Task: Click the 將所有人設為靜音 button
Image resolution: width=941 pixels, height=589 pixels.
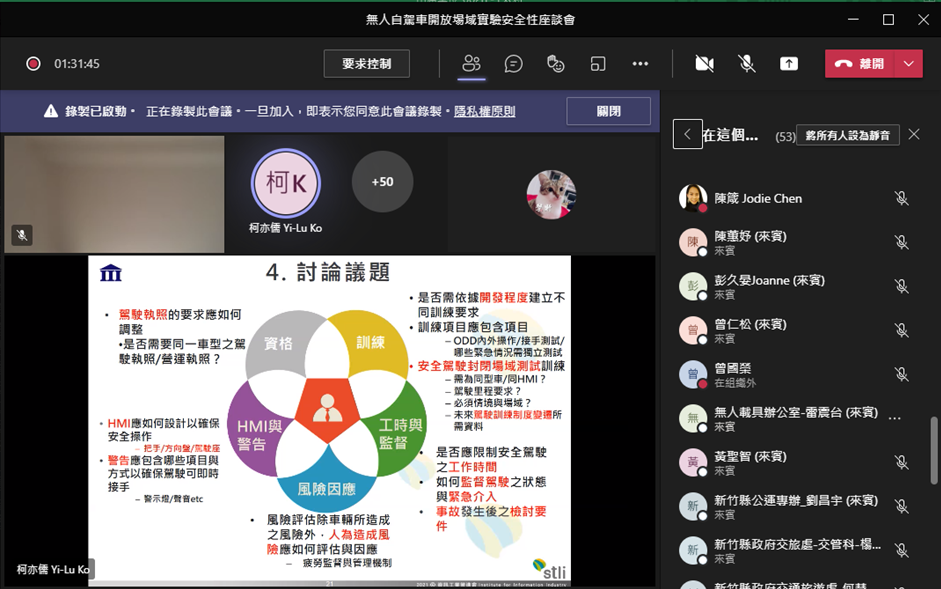Action: 847,135
